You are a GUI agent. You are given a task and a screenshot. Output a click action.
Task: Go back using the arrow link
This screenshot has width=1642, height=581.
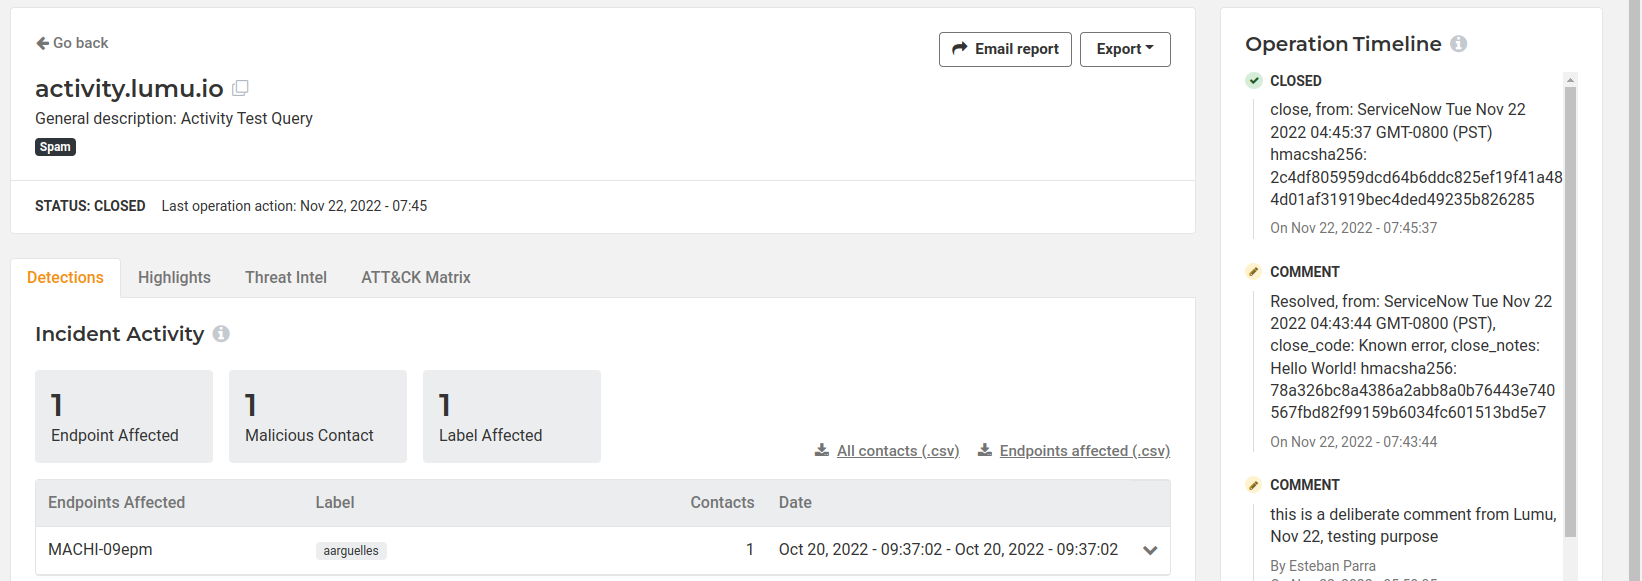pos(72,43)
